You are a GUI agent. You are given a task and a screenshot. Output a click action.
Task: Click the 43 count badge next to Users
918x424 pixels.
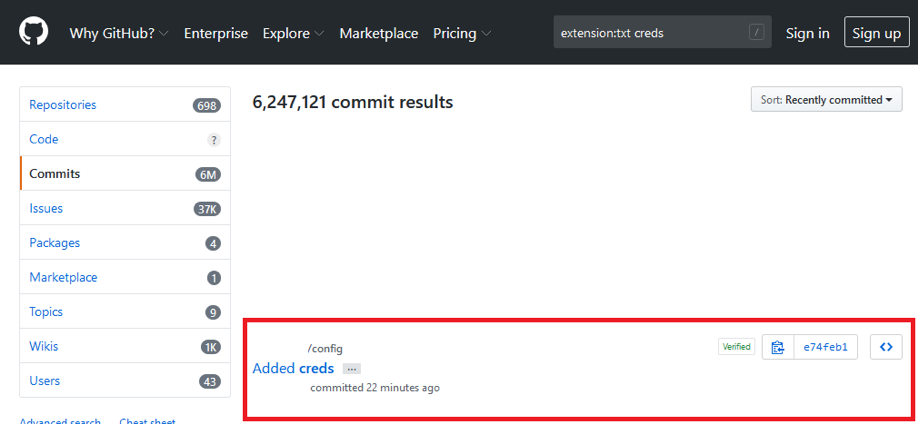(210, 382)
